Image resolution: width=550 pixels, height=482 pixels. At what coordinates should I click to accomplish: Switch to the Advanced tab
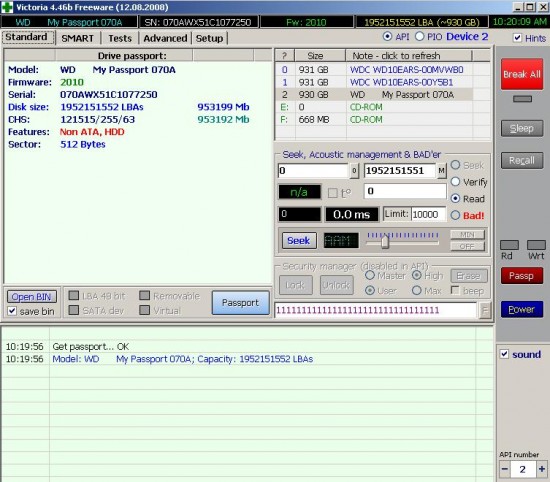coord(165,38)
